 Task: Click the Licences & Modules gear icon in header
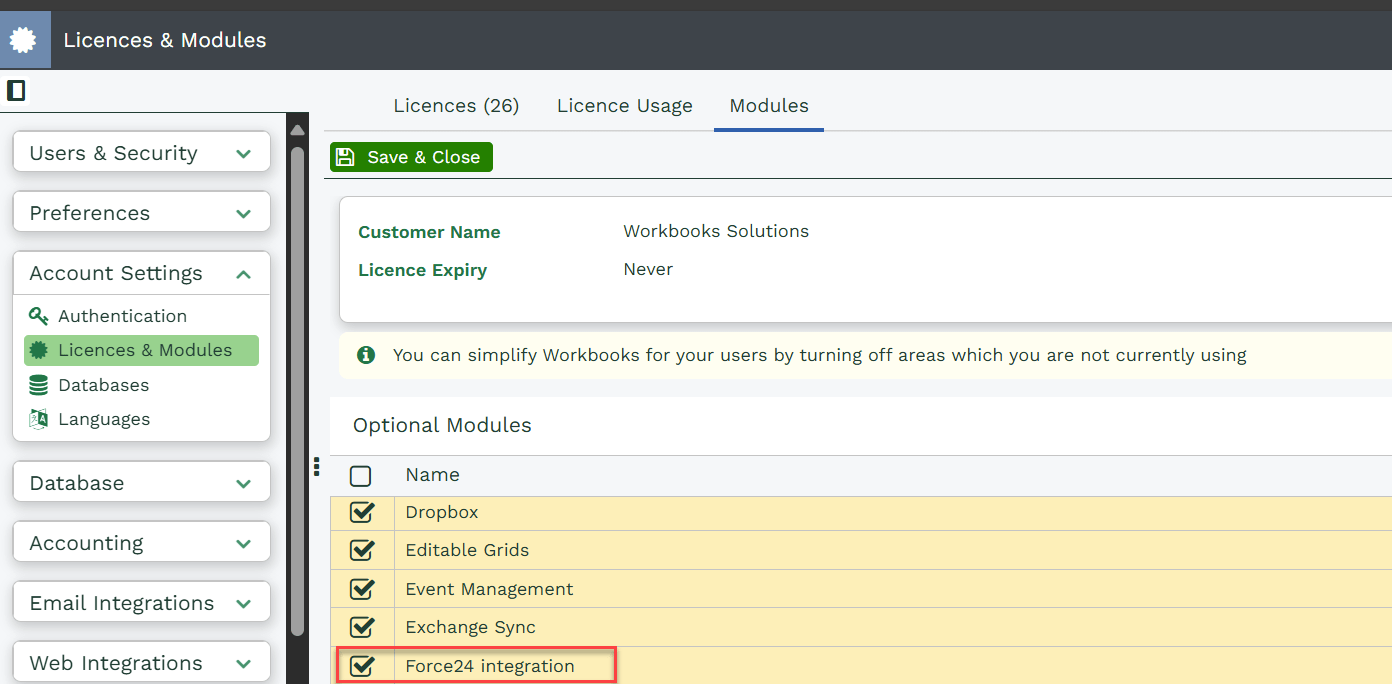[x=23, y=40]
